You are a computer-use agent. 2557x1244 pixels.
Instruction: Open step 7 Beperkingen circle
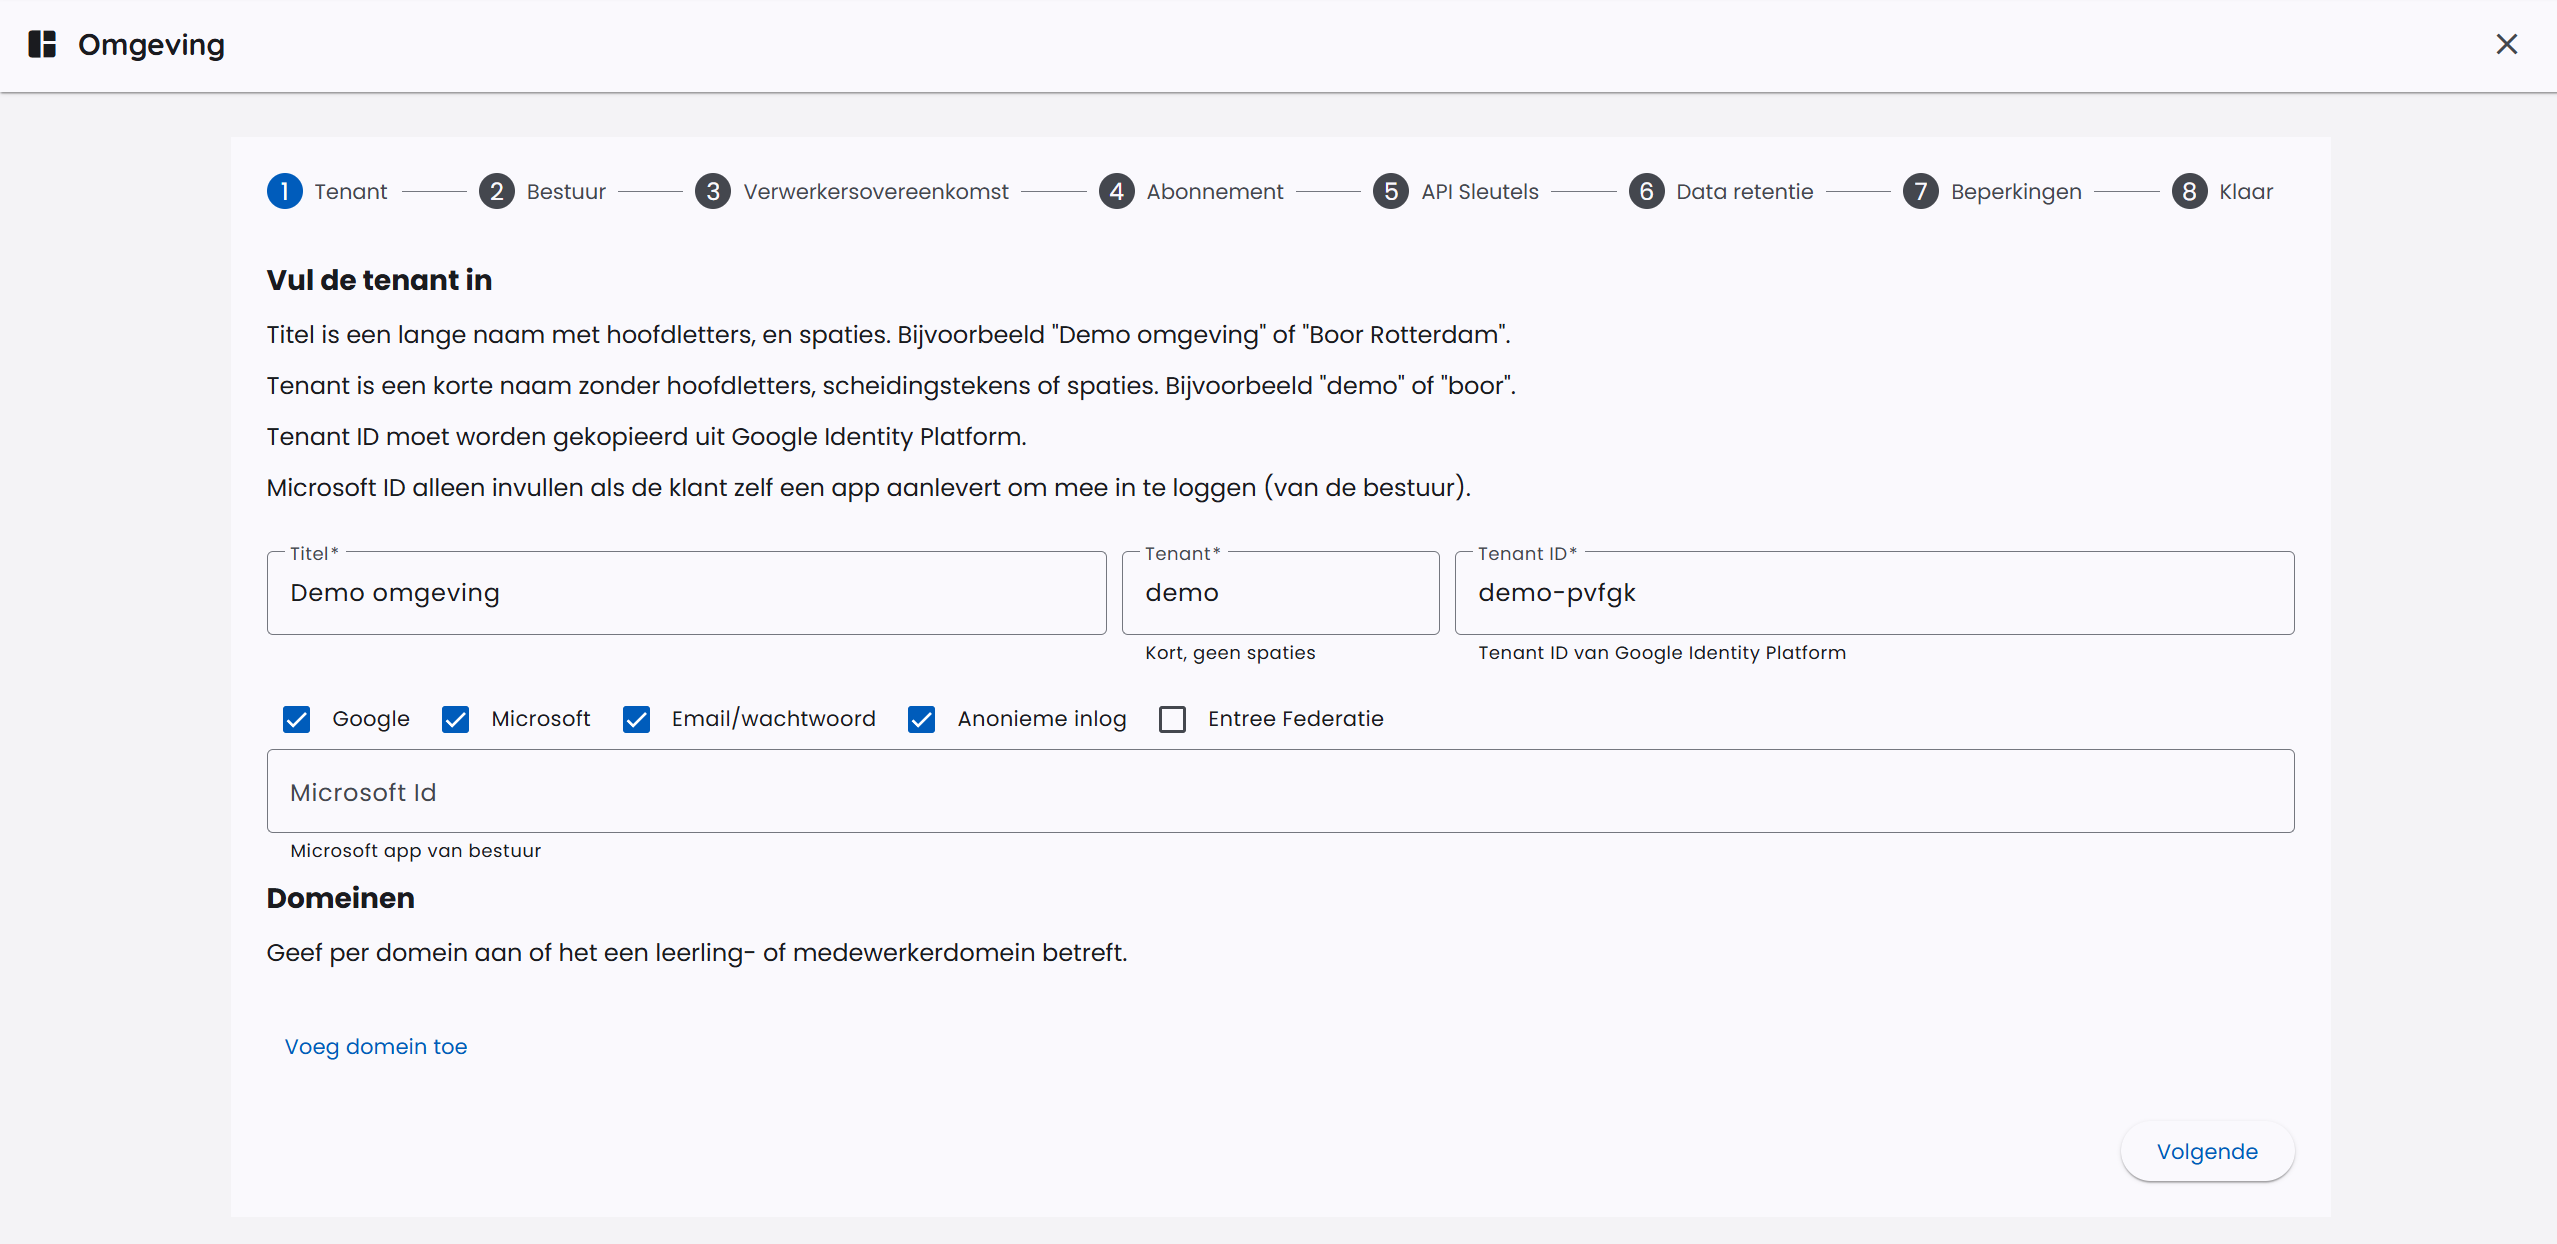coord(1921,191)
